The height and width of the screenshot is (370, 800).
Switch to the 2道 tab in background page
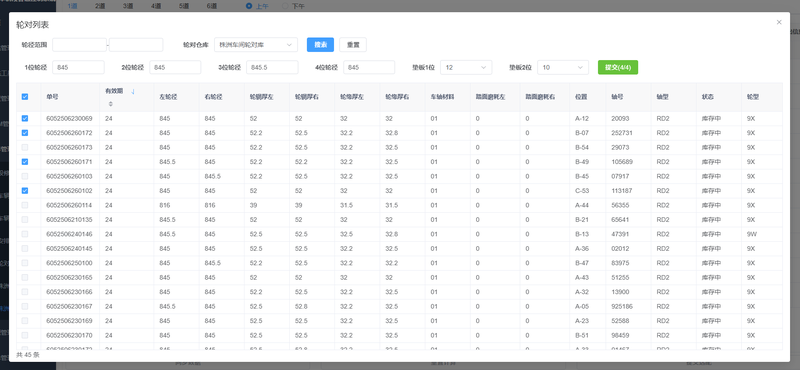pyautogui.click(x=100, y=6)
